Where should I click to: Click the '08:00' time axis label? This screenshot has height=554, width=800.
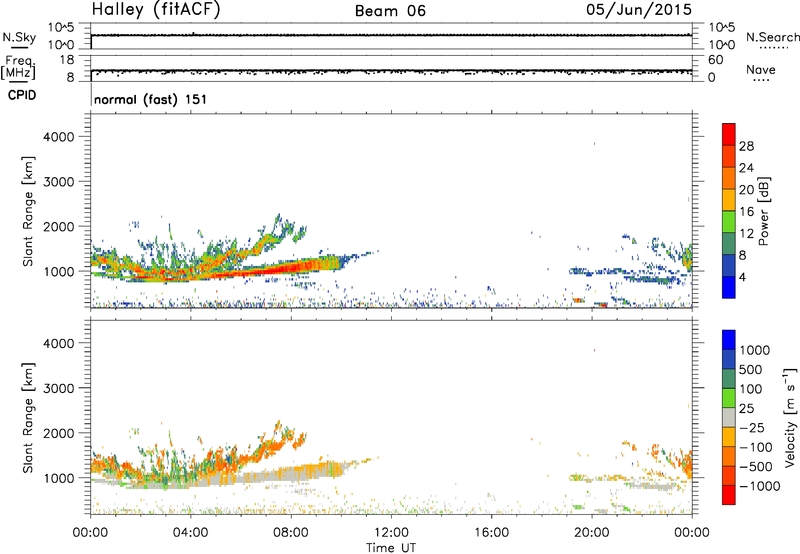[291, 533]
